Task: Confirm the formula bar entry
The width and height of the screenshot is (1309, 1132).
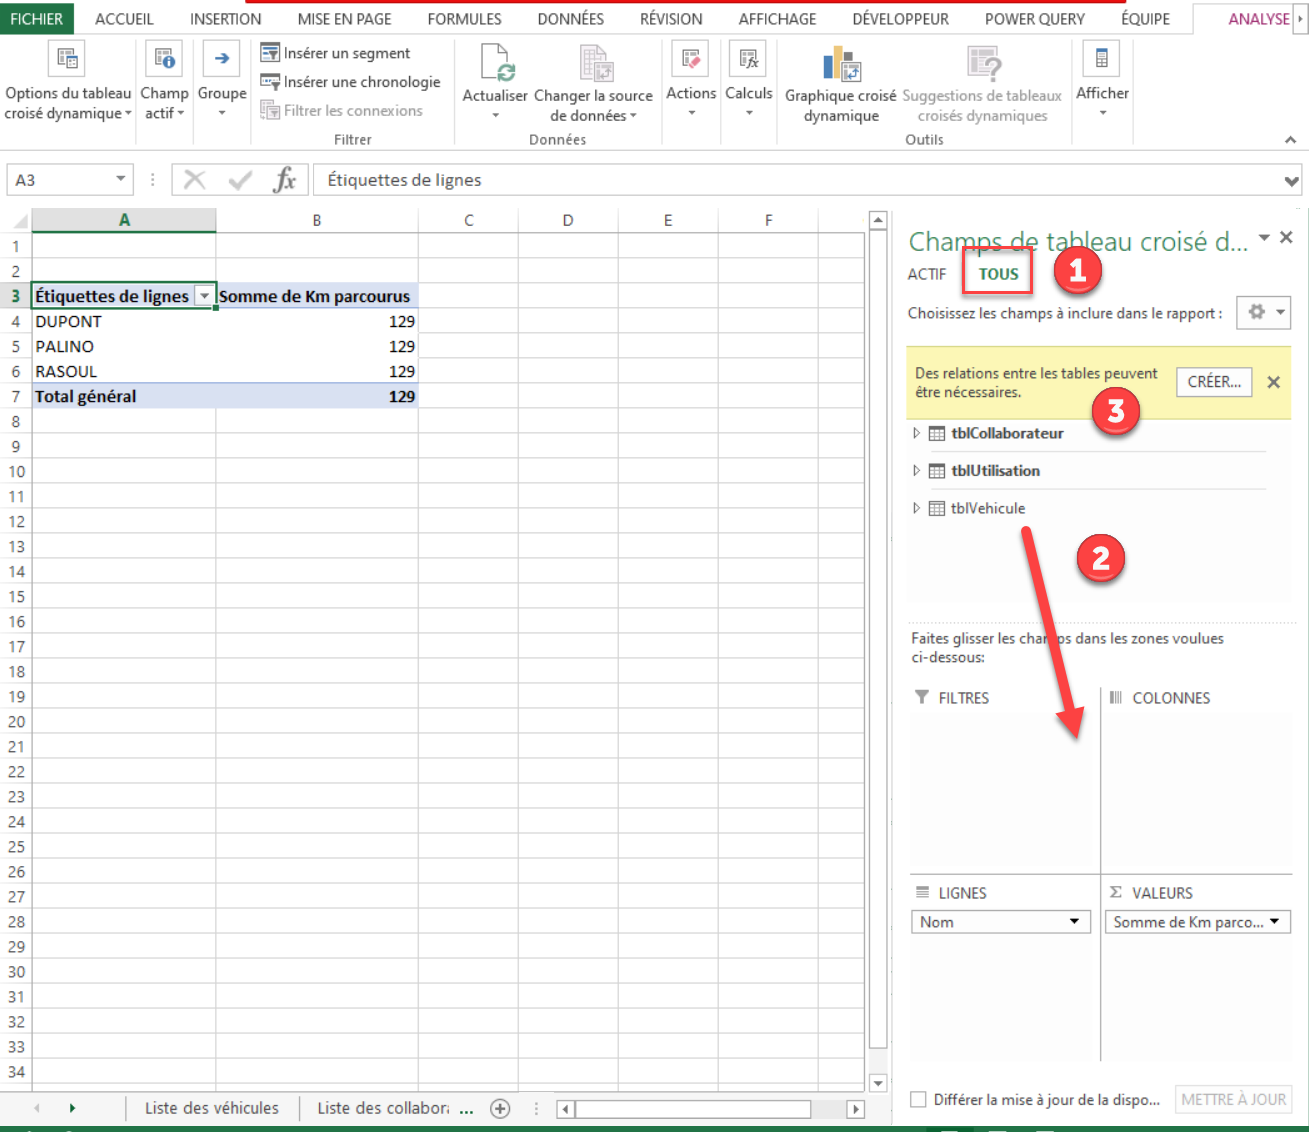Action: 240,180
